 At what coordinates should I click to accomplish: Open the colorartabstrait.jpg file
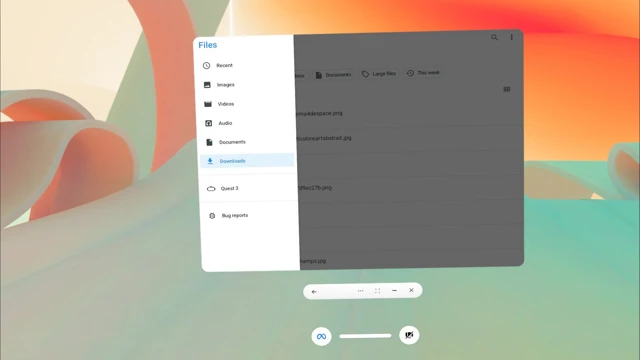325,138
